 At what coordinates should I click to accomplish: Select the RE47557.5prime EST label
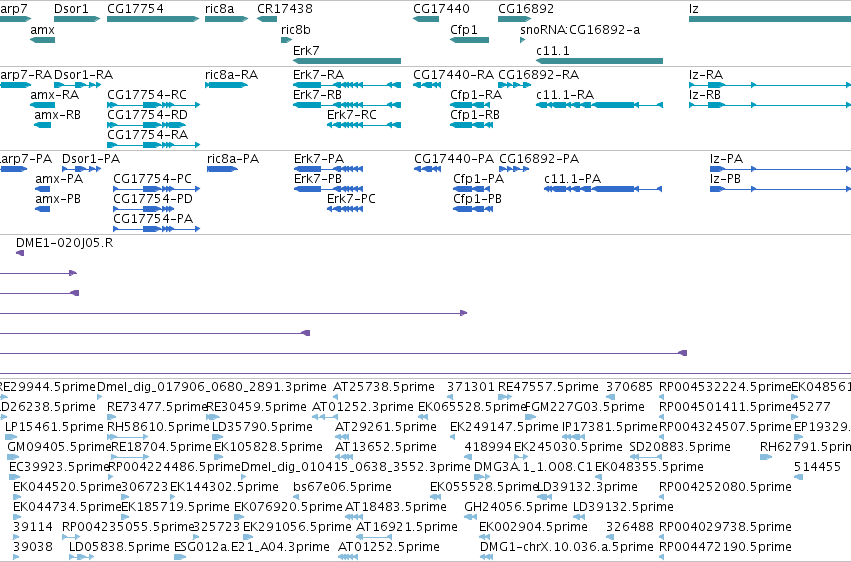coord(548,387)
